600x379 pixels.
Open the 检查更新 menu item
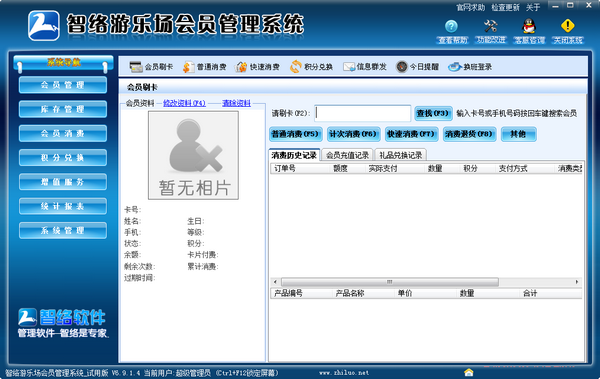[505, 7]
